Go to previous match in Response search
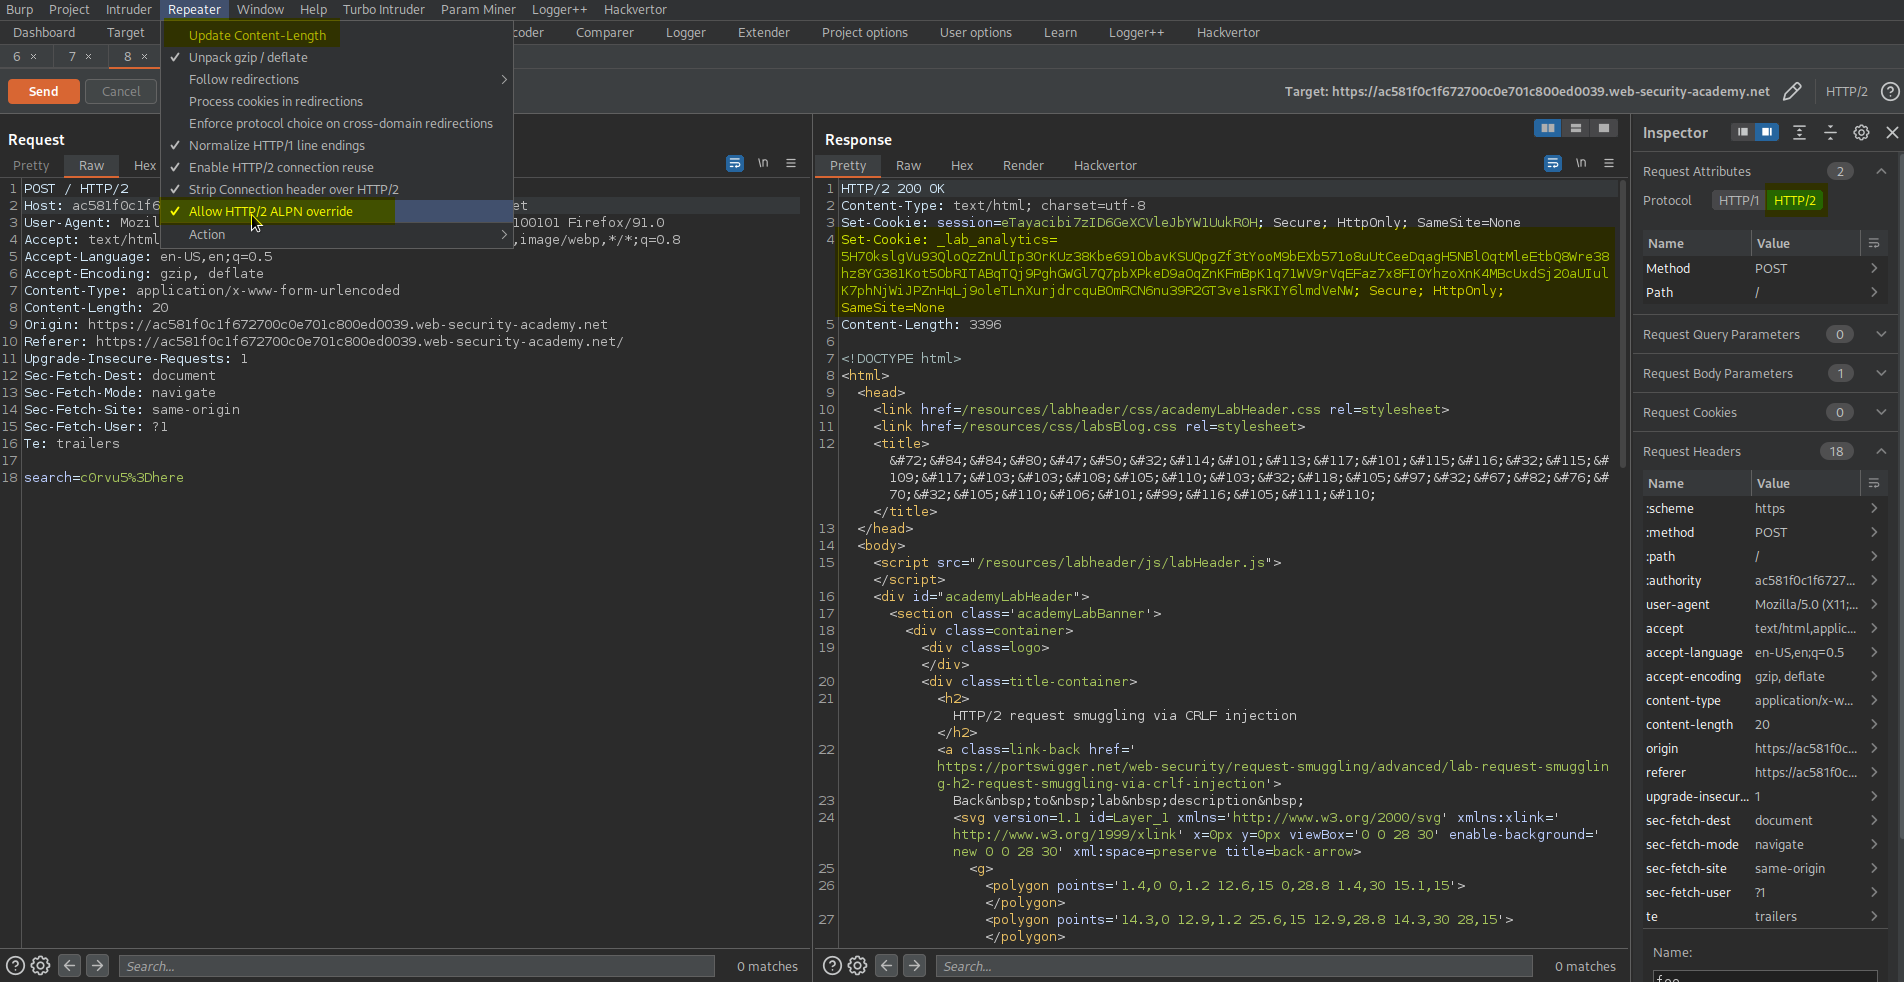Screen dimensions: 1904x982 click(x=886, y=965)
